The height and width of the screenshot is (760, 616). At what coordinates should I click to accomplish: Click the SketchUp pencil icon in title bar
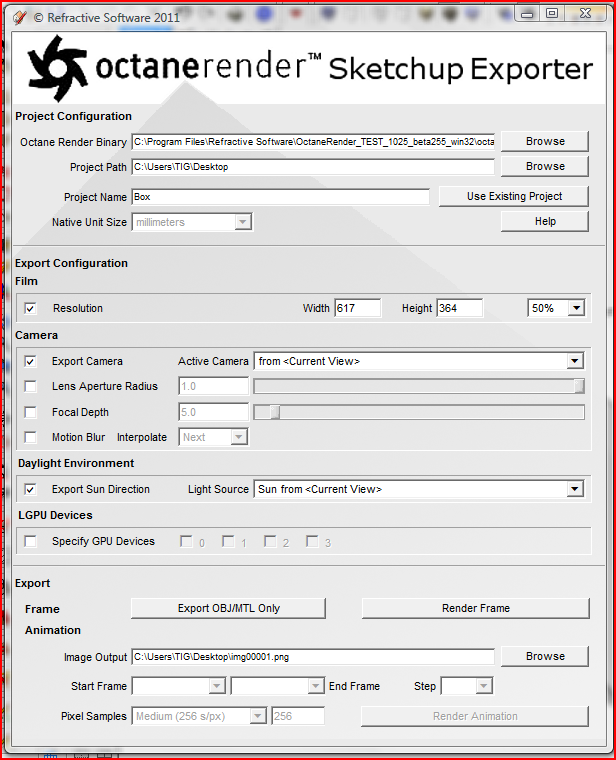19,17
